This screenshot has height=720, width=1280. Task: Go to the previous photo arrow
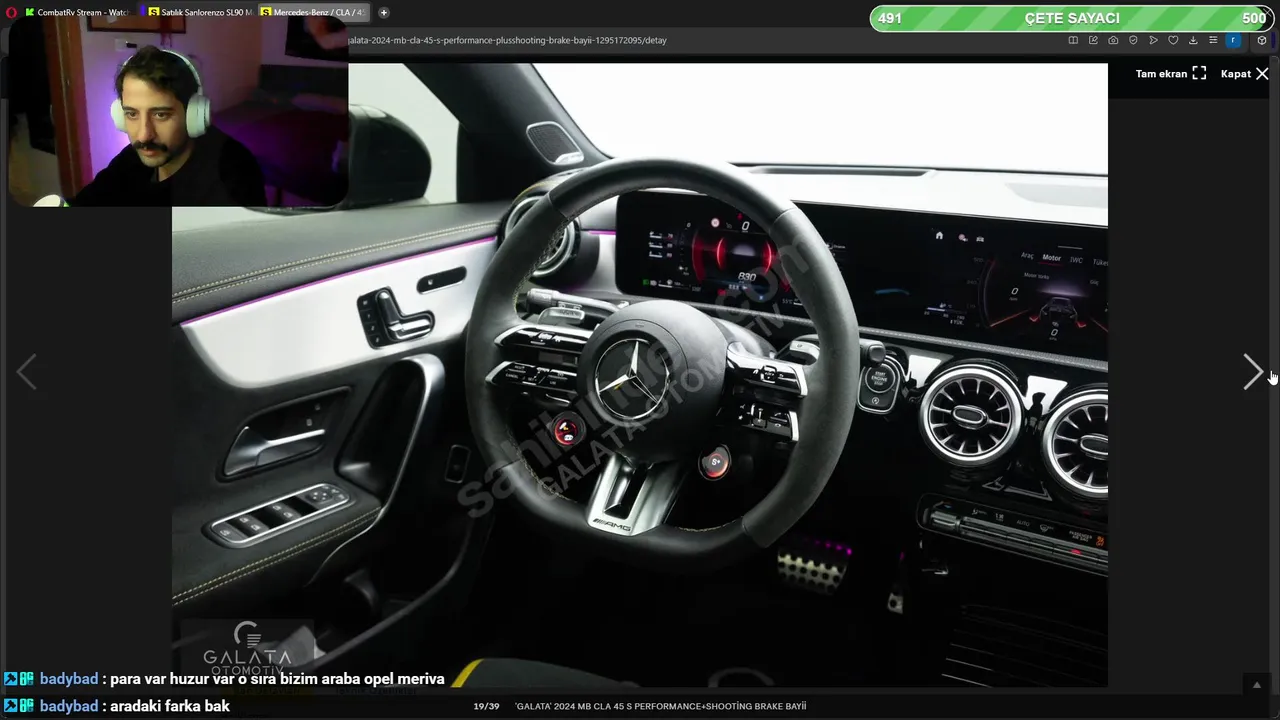pyautogui.click(x=27, y=371)
